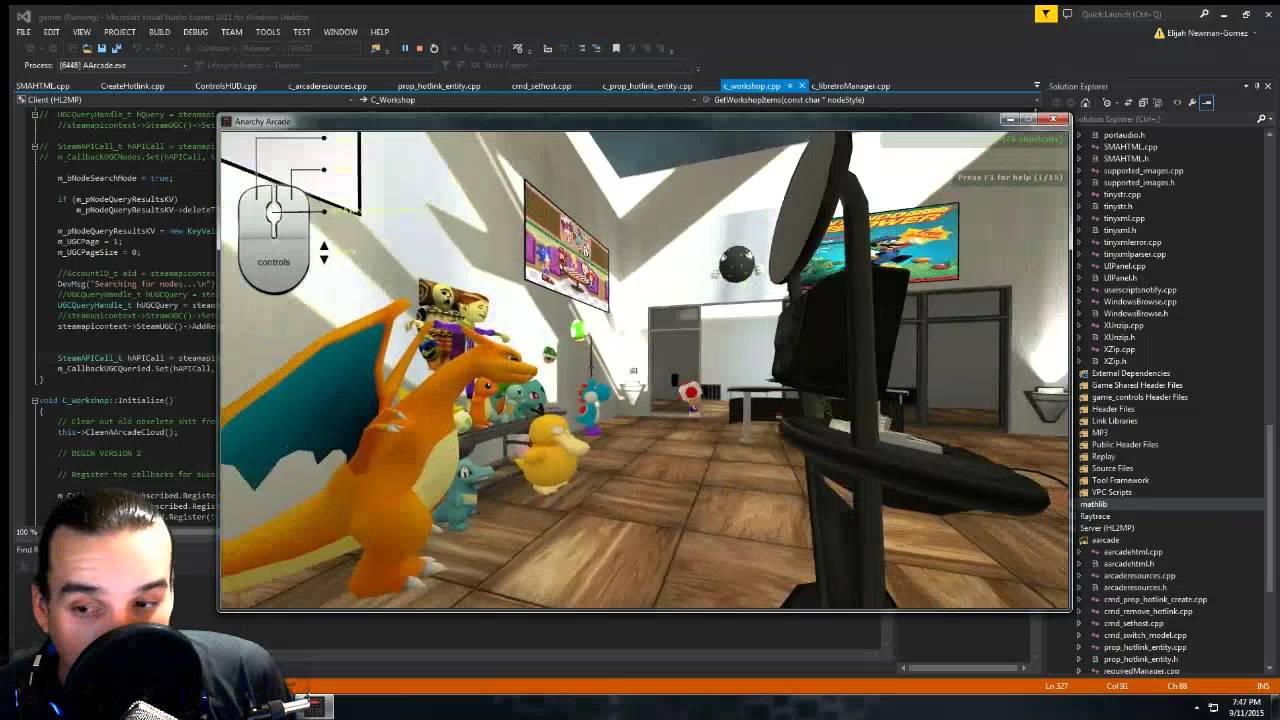Select Server (HL2MP) project node

pos(1107,528)
